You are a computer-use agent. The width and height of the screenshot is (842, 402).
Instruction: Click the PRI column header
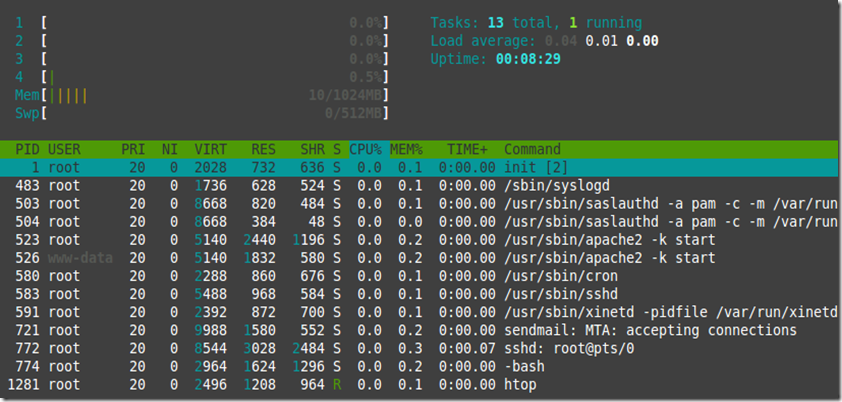[x=133, y=149]
